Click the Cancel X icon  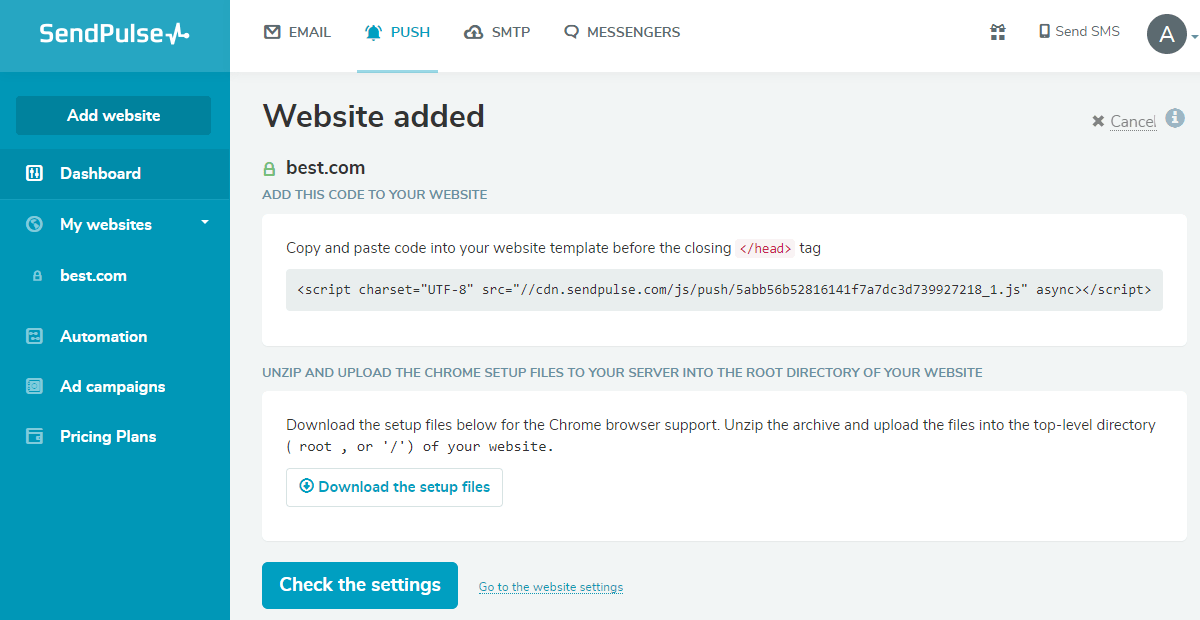coord(1098,122)
